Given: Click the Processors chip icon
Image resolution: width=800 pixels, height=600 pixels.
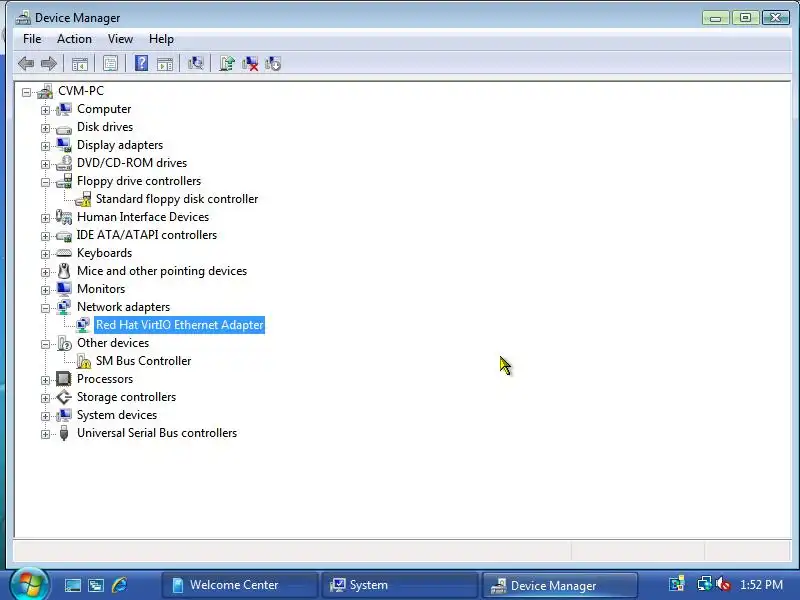Looking at the screenshot, I should coord(64,379).
